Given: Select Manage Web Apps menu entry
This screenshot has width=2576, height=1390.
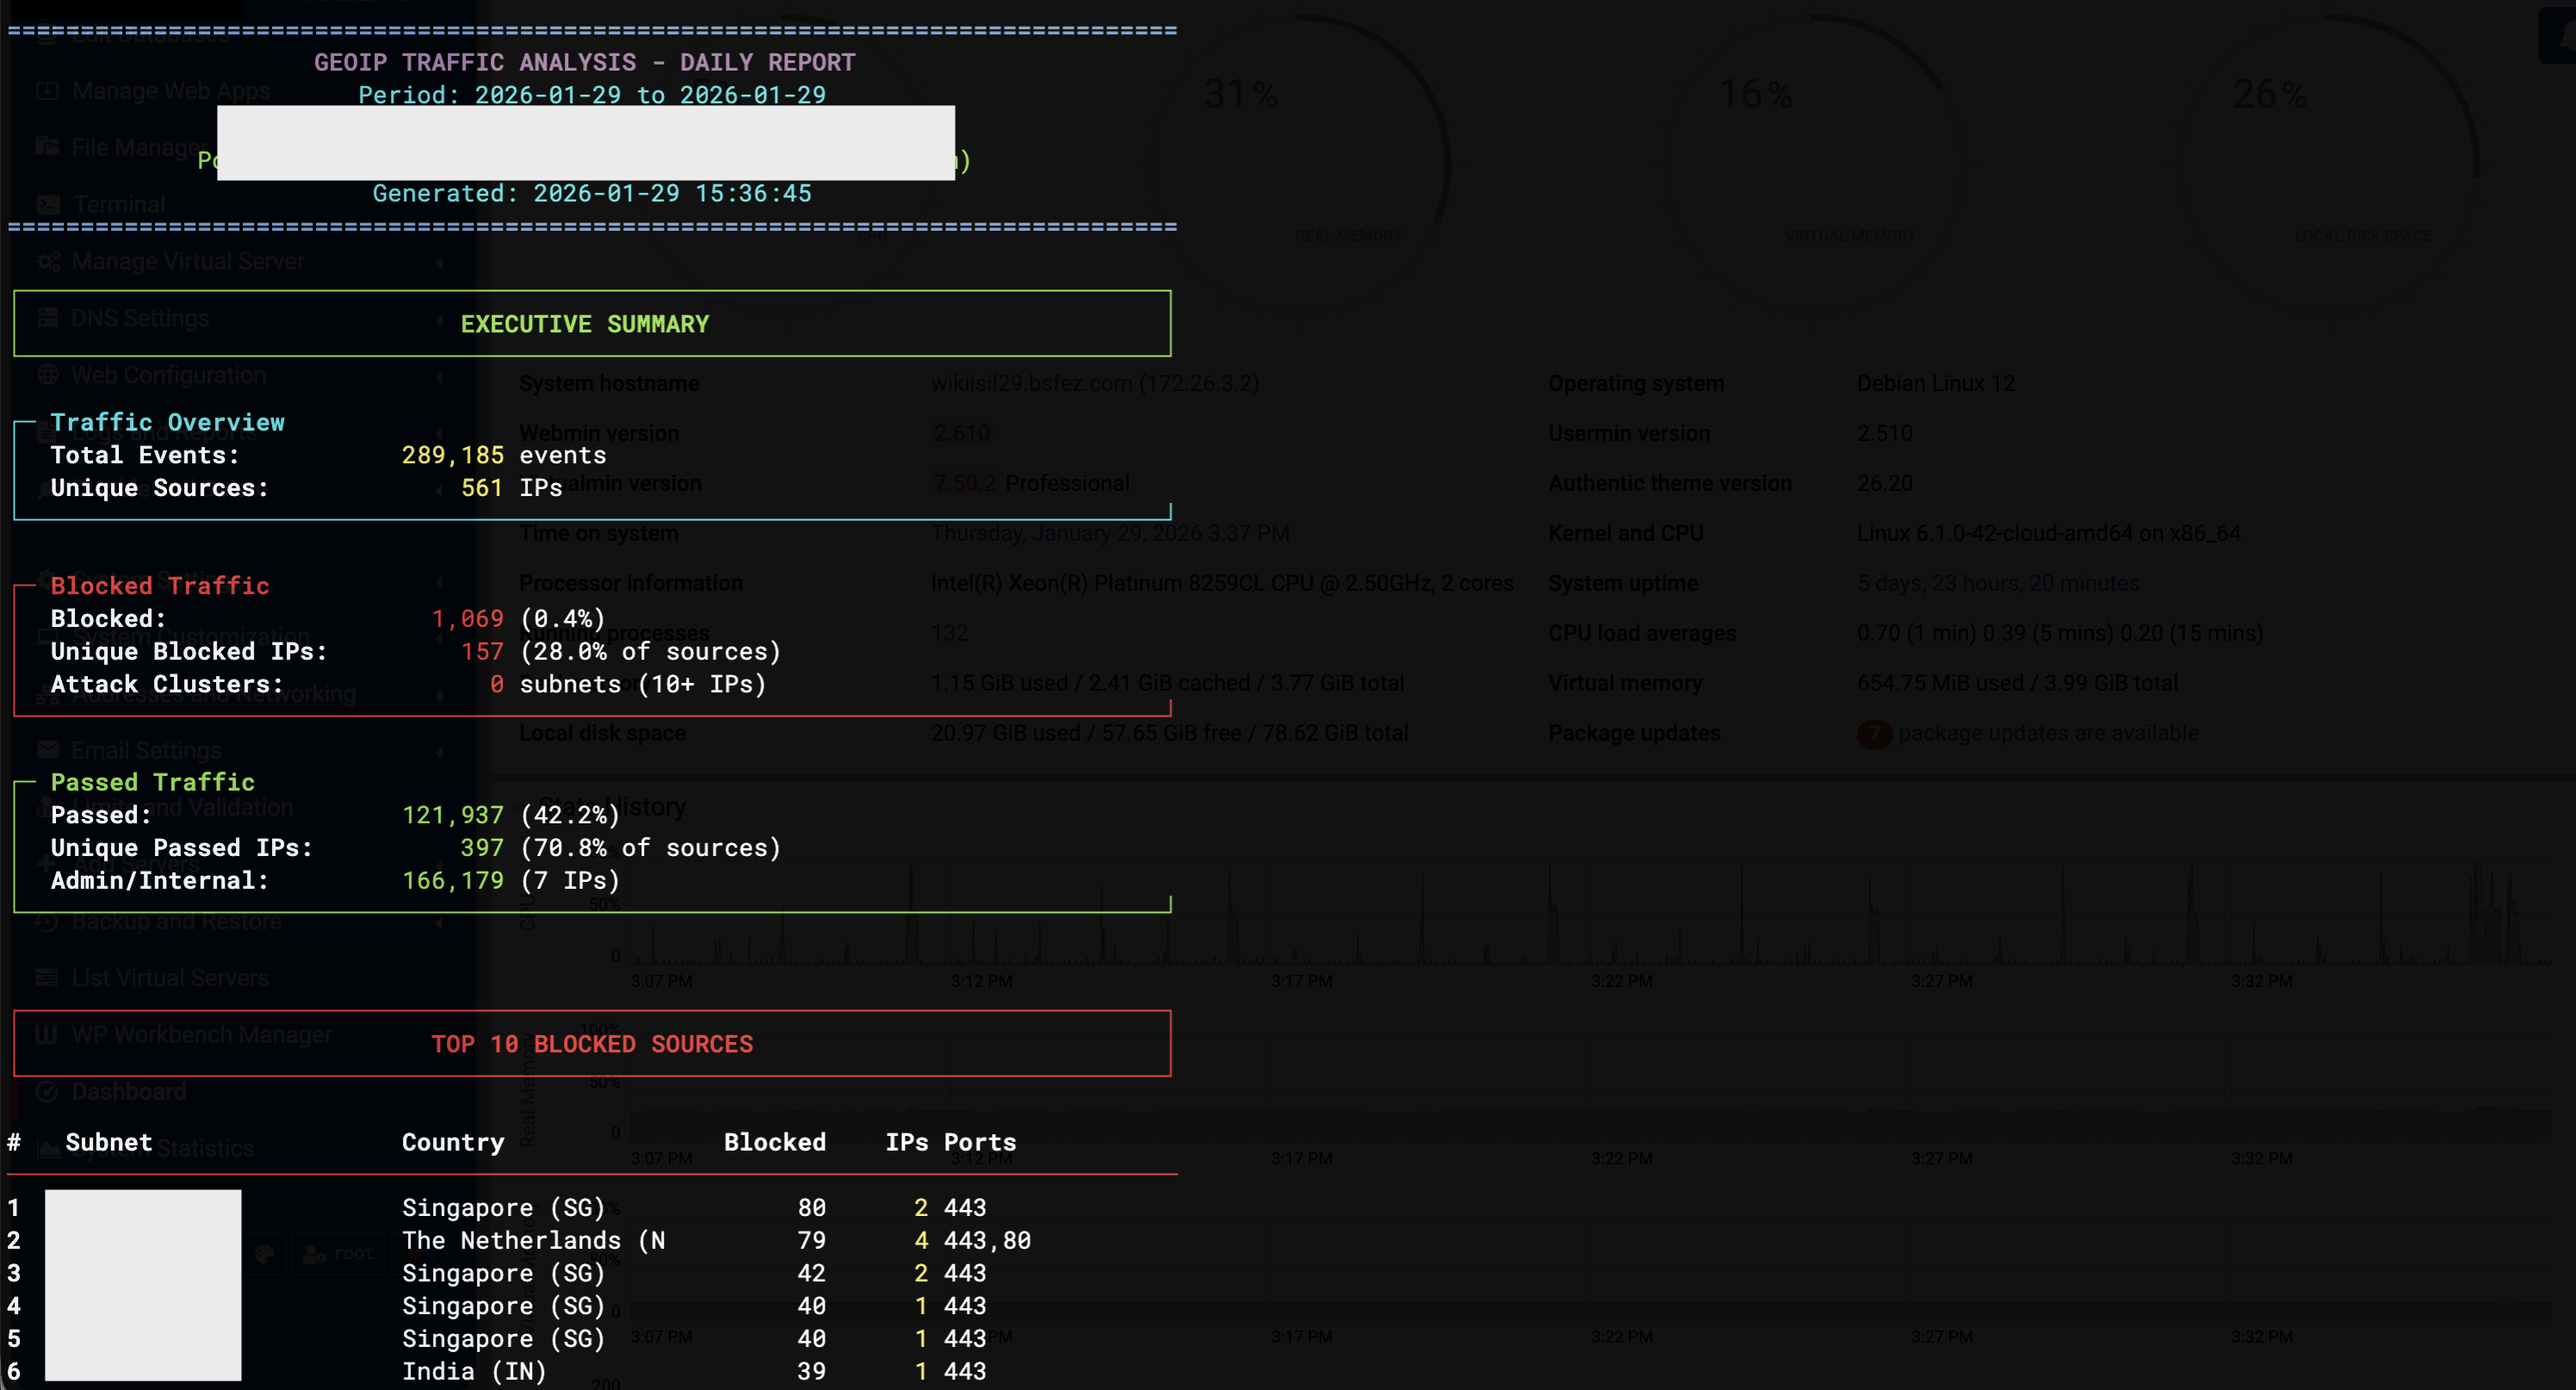Looking at the screenshot, I should [x=171, y=91].
